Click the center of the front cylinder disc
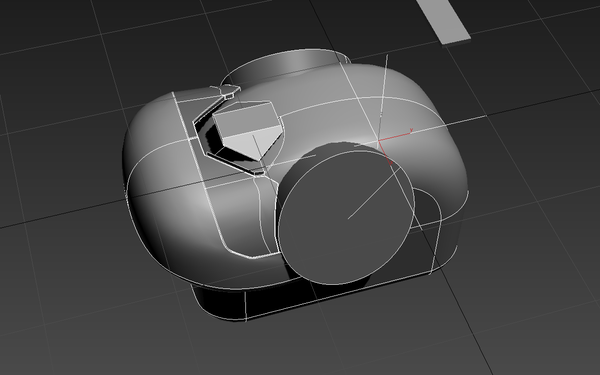 [x=347, y=219]
